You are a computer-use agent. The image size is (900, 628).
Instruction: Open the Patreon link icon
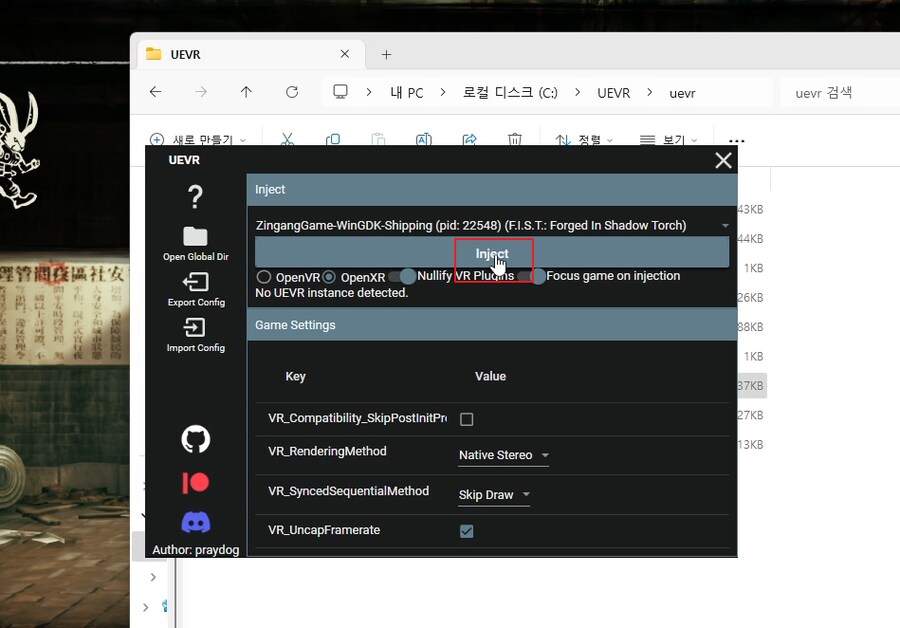tap(195, 483)
